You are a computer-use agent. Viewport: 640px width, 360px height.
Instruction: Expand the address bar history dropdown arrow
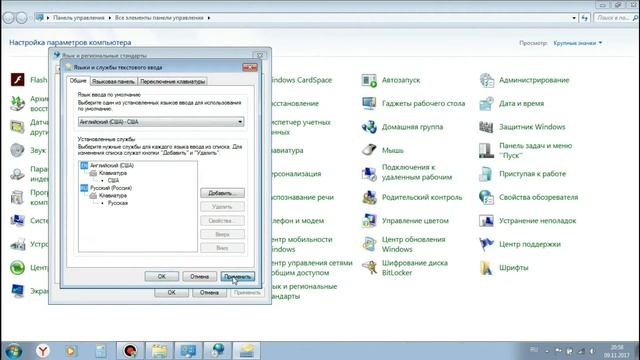[574, 18]
